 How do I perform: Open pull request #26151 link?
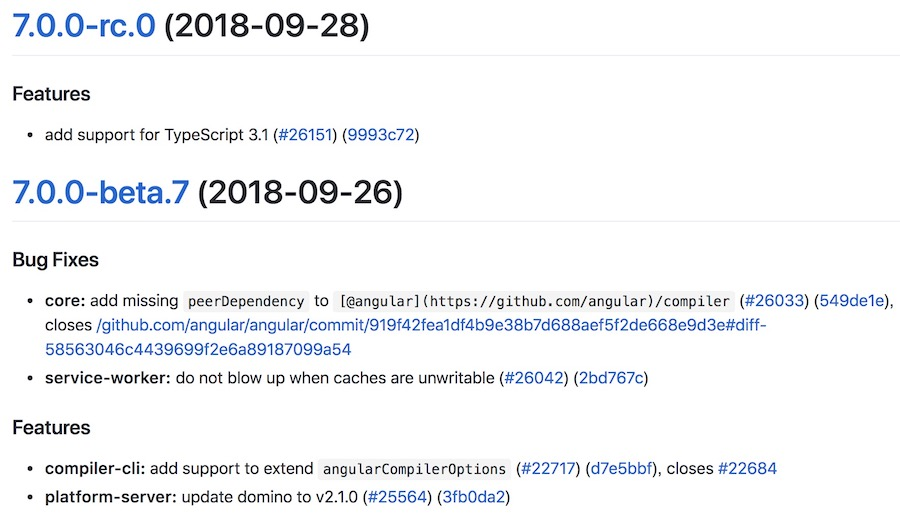click(x=305, y=135)
